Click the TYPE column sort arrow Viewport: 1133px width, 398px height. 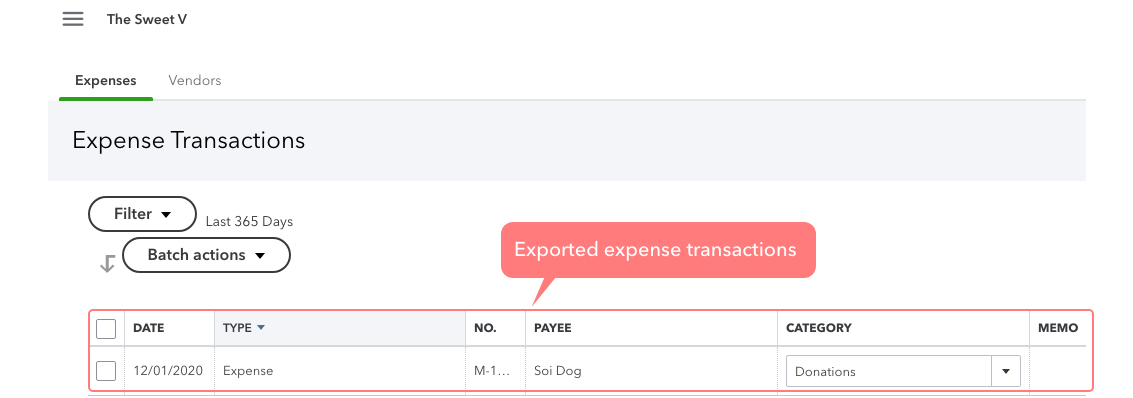pyautogui.click(x=261, y=328)
